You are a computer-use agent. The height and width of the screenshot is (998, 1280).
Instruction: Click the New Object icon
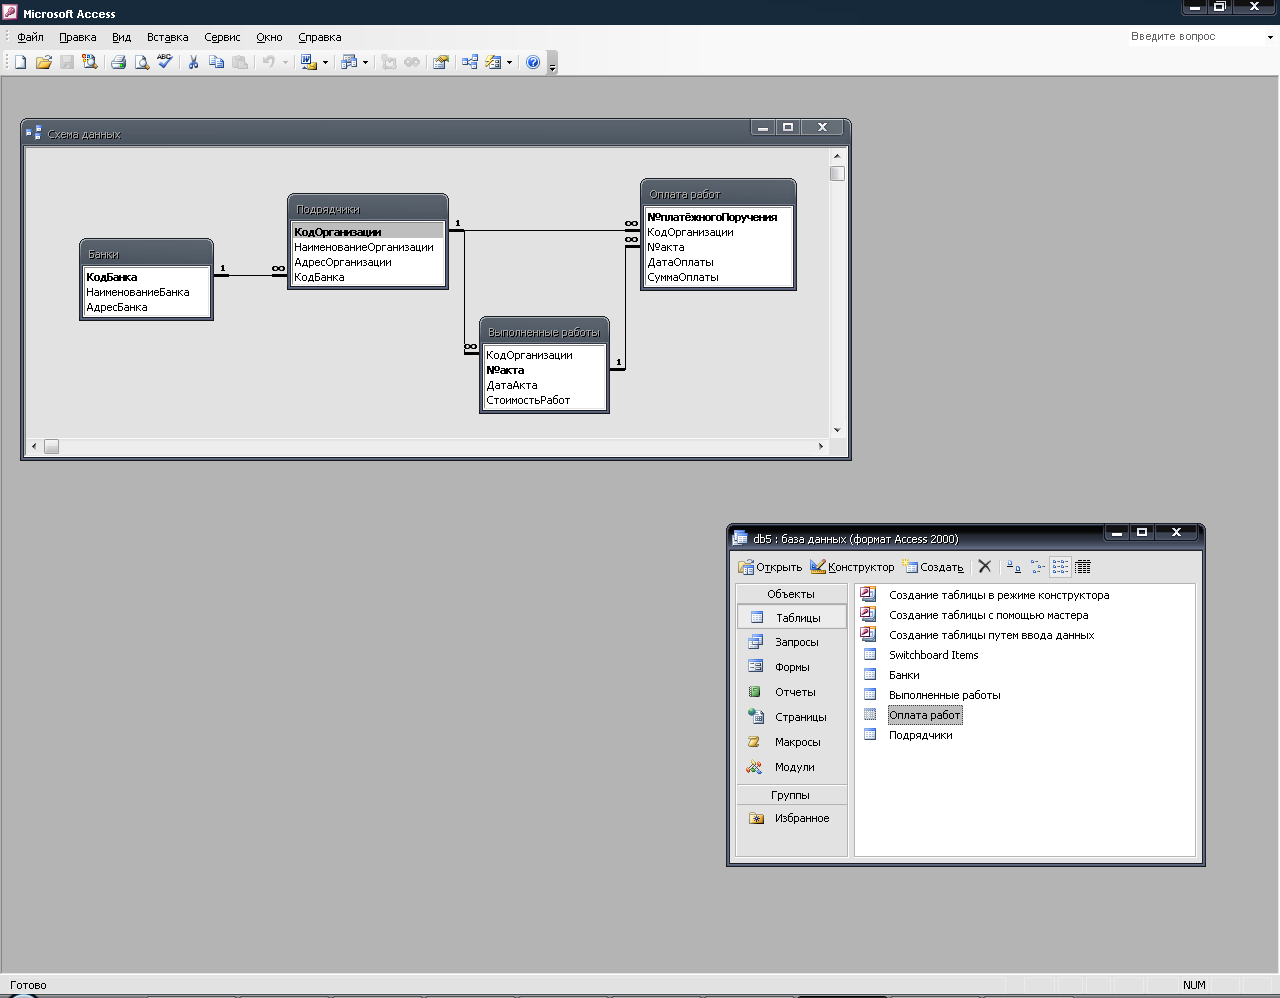pos(493,62)
